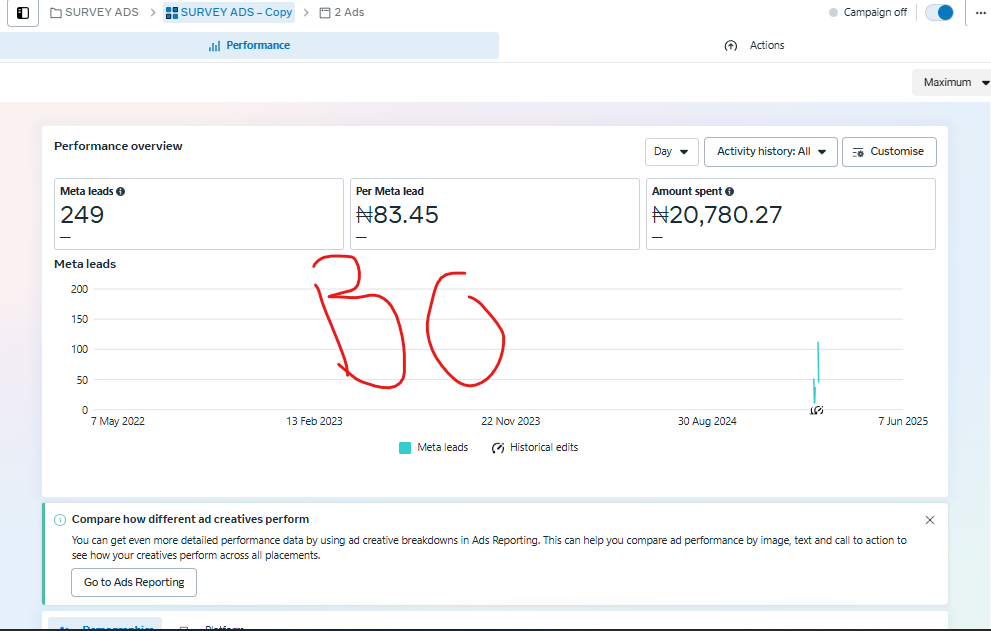
Task: Click the 30 Aug 2024 axis date
Action: (707, 421)
